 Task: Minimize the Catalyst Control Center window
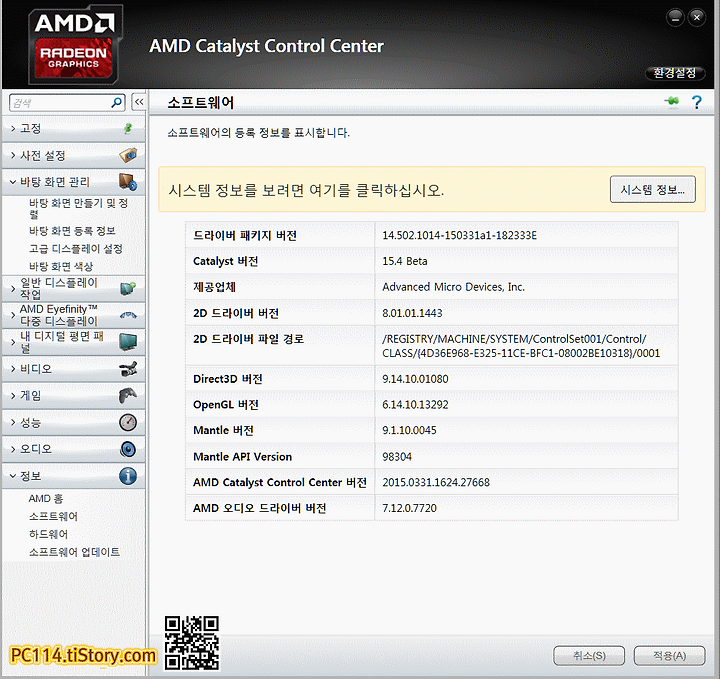click(675, 18)
